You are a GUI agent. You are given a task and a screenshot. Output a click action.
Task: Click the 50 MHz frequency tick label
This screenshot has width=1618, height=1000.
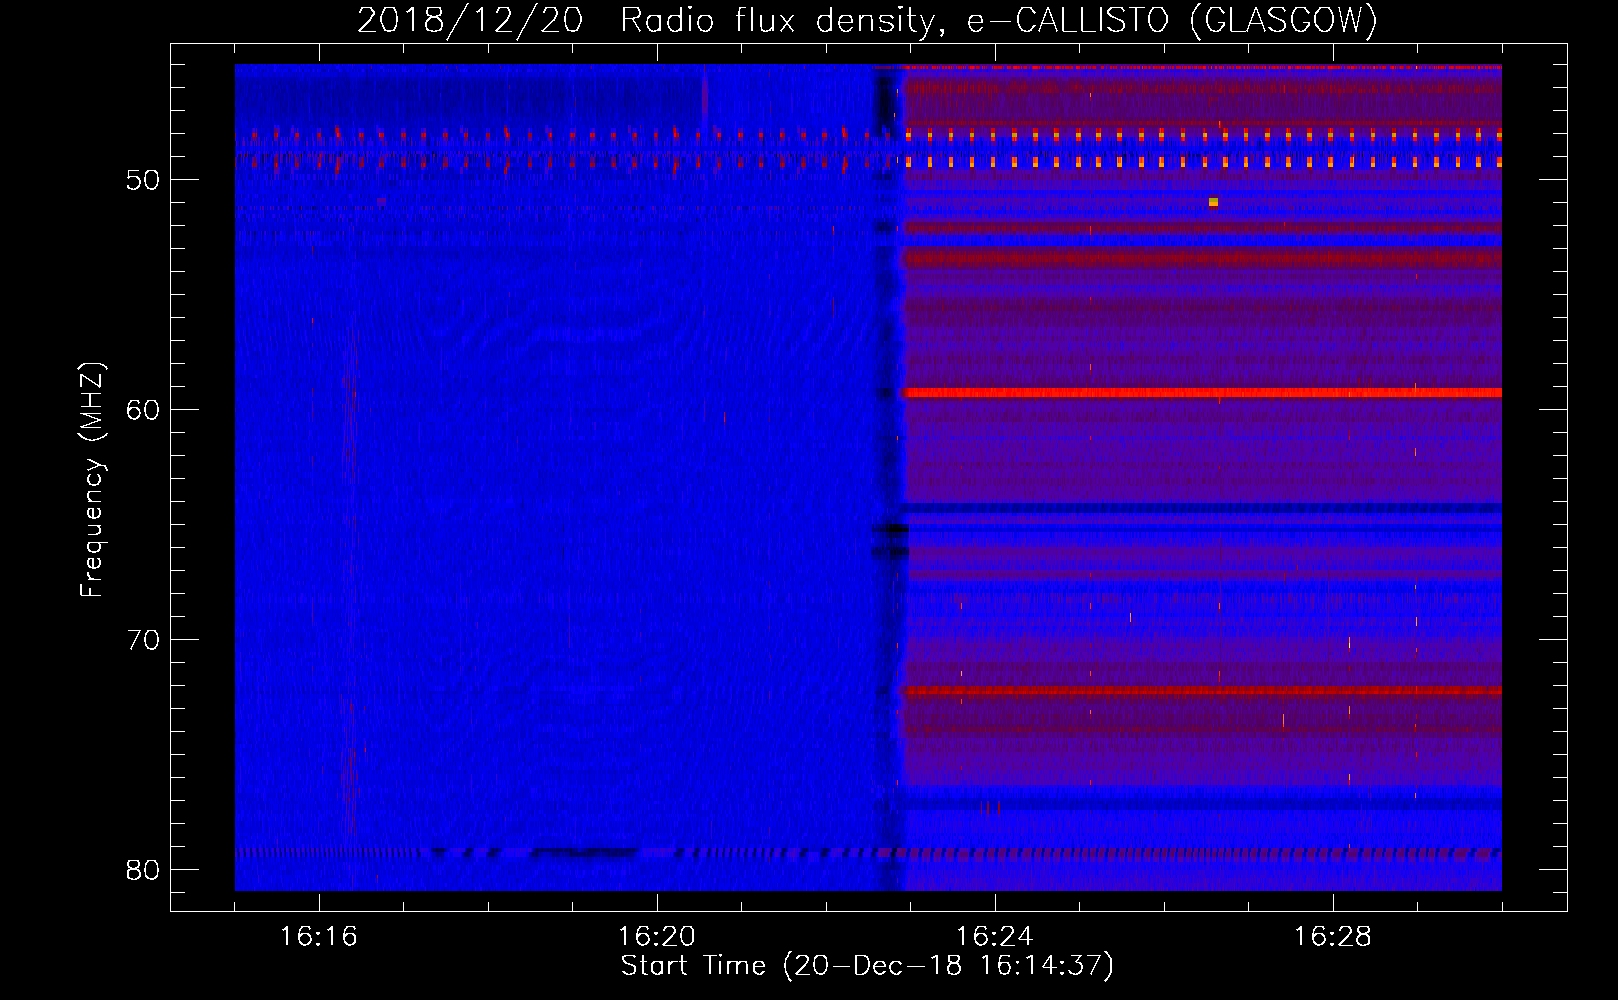coord(144,180)
